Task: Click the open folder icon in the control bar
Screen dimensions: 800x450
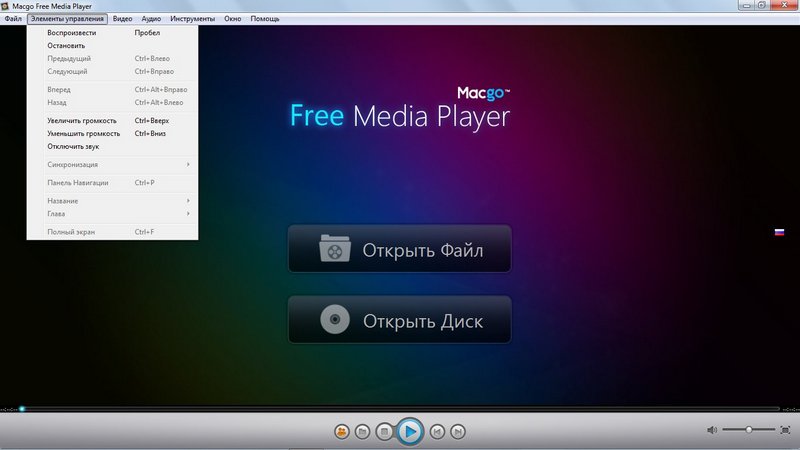Action: (362, 432)
